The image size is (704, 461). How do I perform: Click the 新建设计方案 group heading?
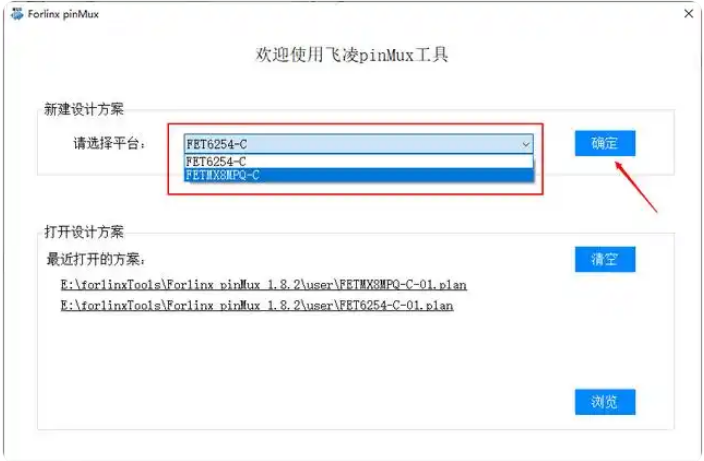tap(84, 110)
